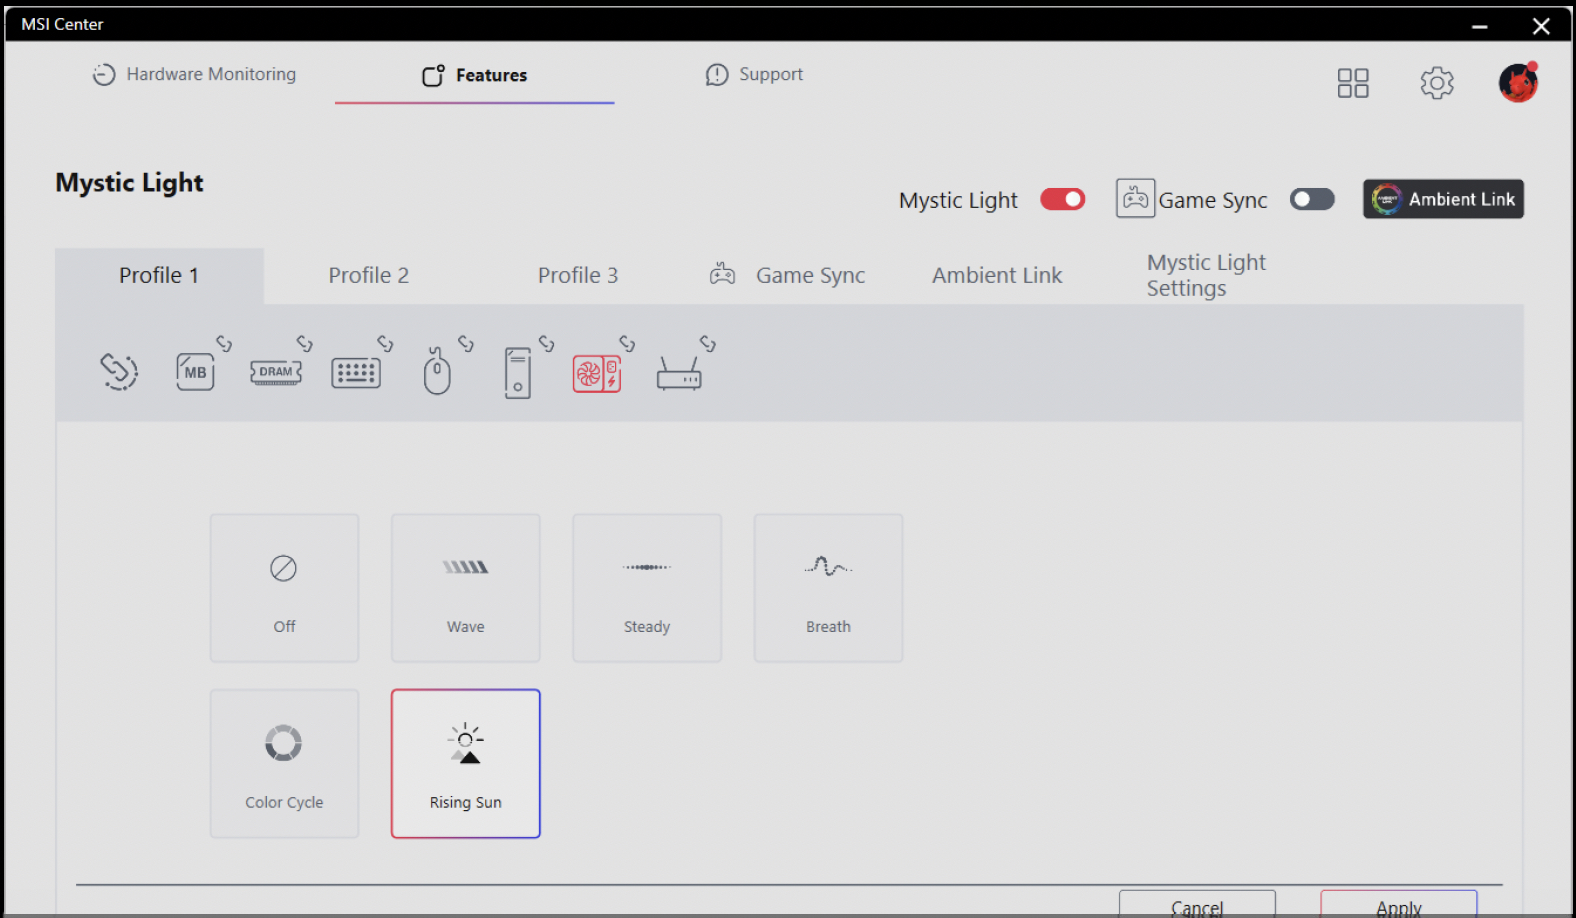The height and width of the screenshot is (918, 1576).
Task: Toggle the link icon above the MB device
Action: pos(224,343)
